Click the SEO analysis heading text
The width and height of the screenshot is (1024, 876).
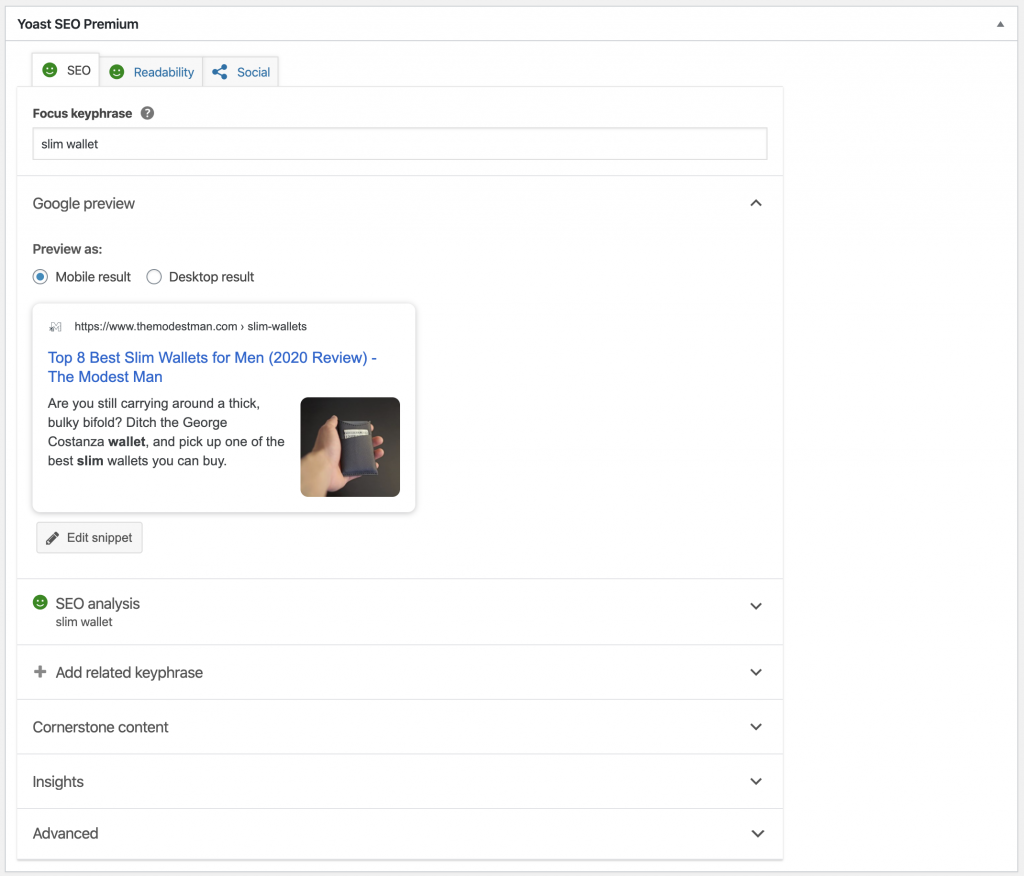[x=98, y=604]
